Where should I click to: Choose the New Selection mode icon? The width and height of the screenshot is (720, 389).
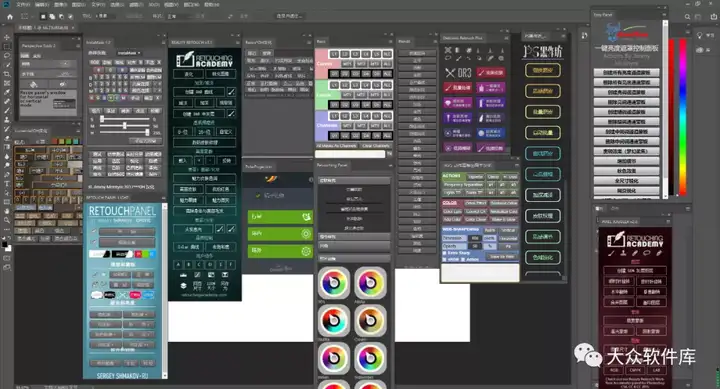(x=43, y=17)
